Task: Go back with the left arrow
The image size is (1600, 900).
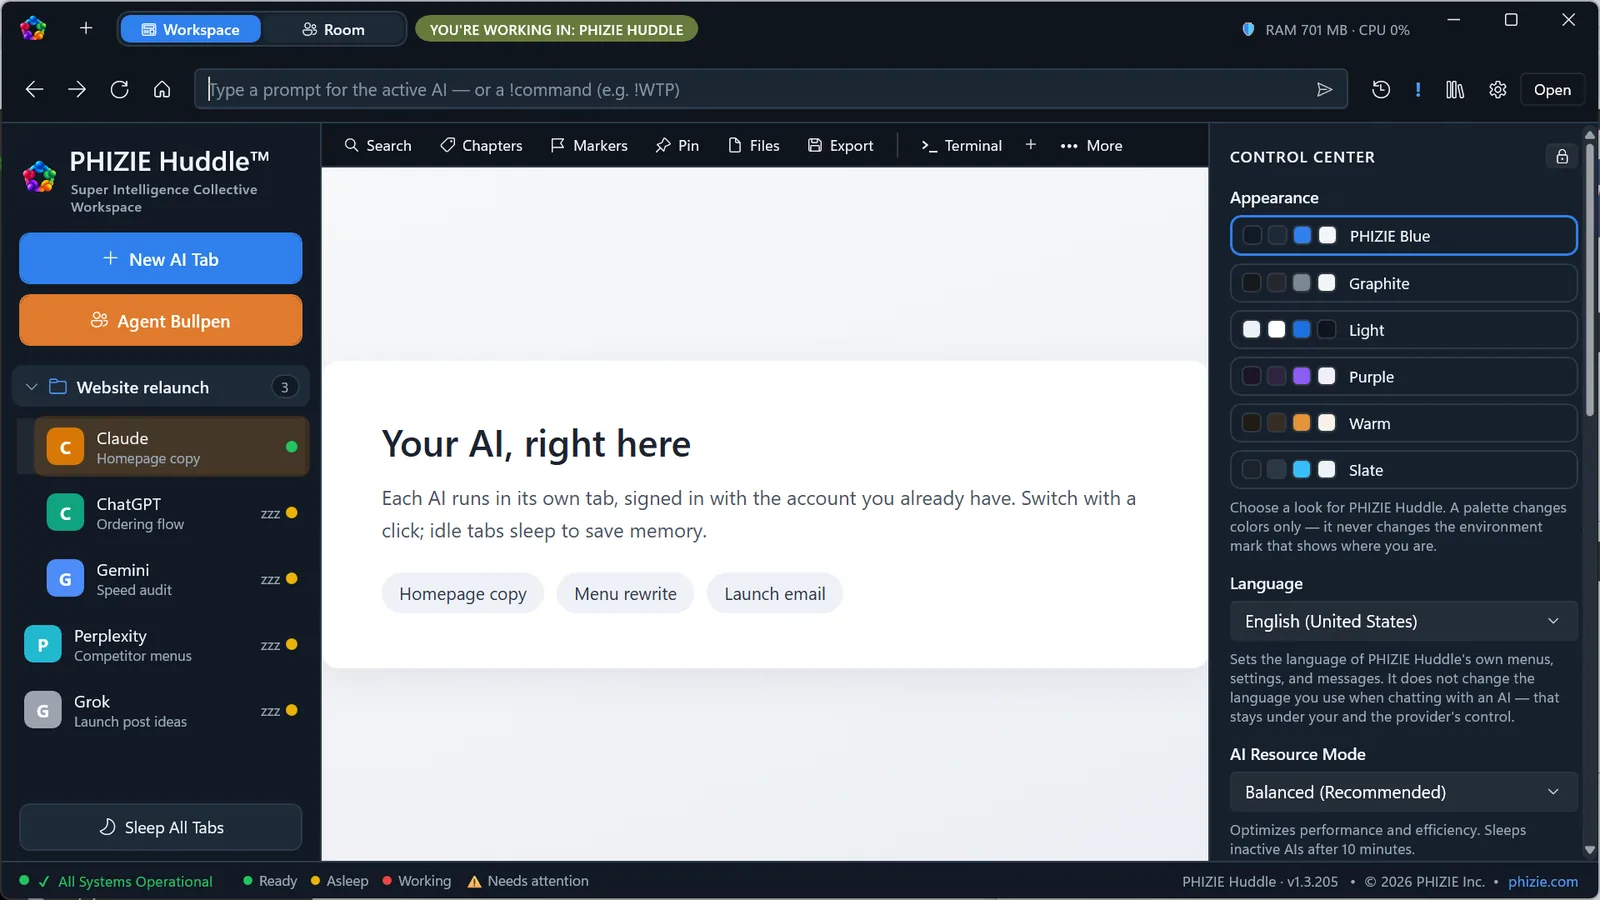Action: (x=34, y=90)
